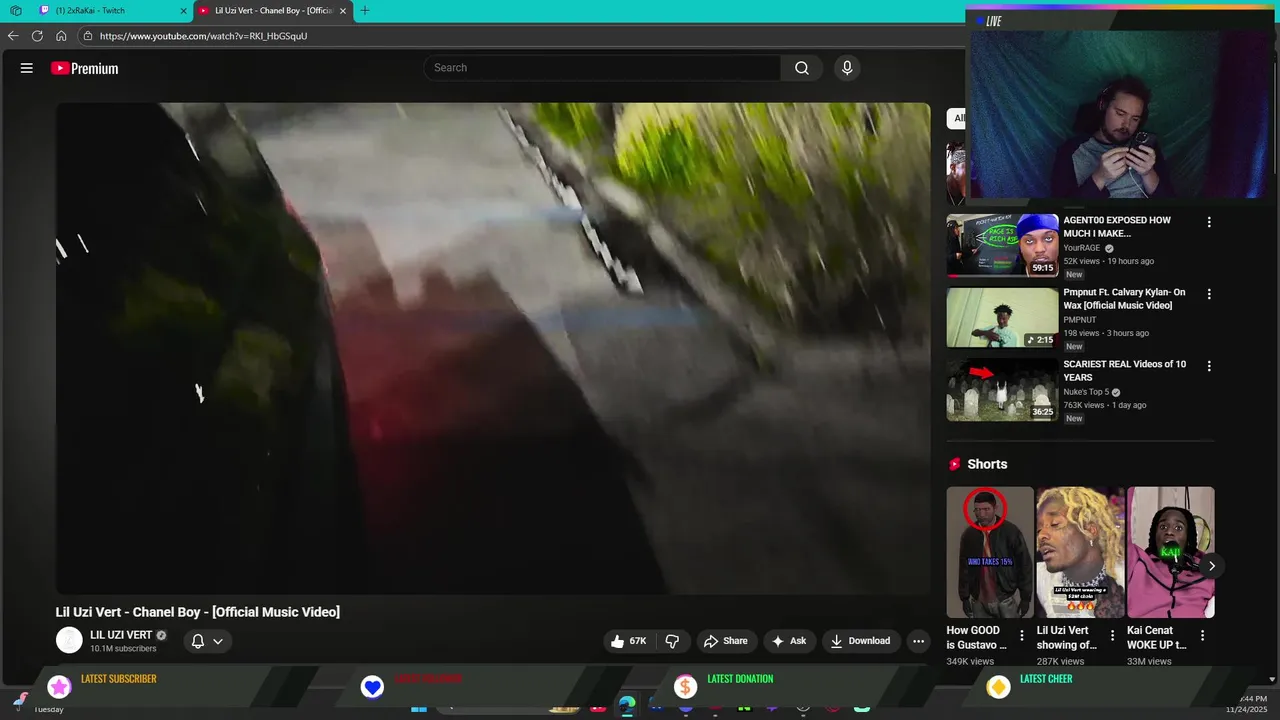1280x720 pixels.
Task: Click the 10.1M subscribers text
Action: [123, 649]
